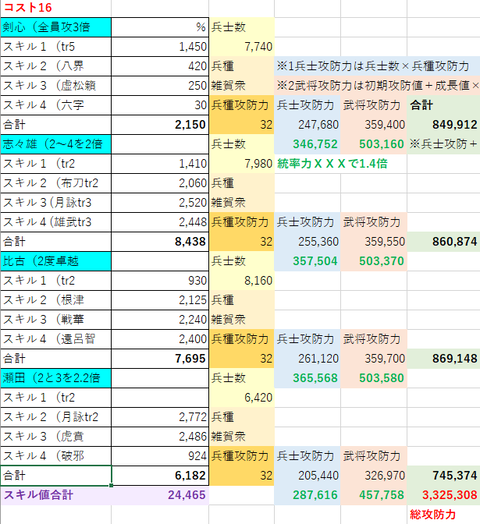Viewport: 480px width, 524px height.
Task: Select cell with value 1,450
Action: click(160, 47)
